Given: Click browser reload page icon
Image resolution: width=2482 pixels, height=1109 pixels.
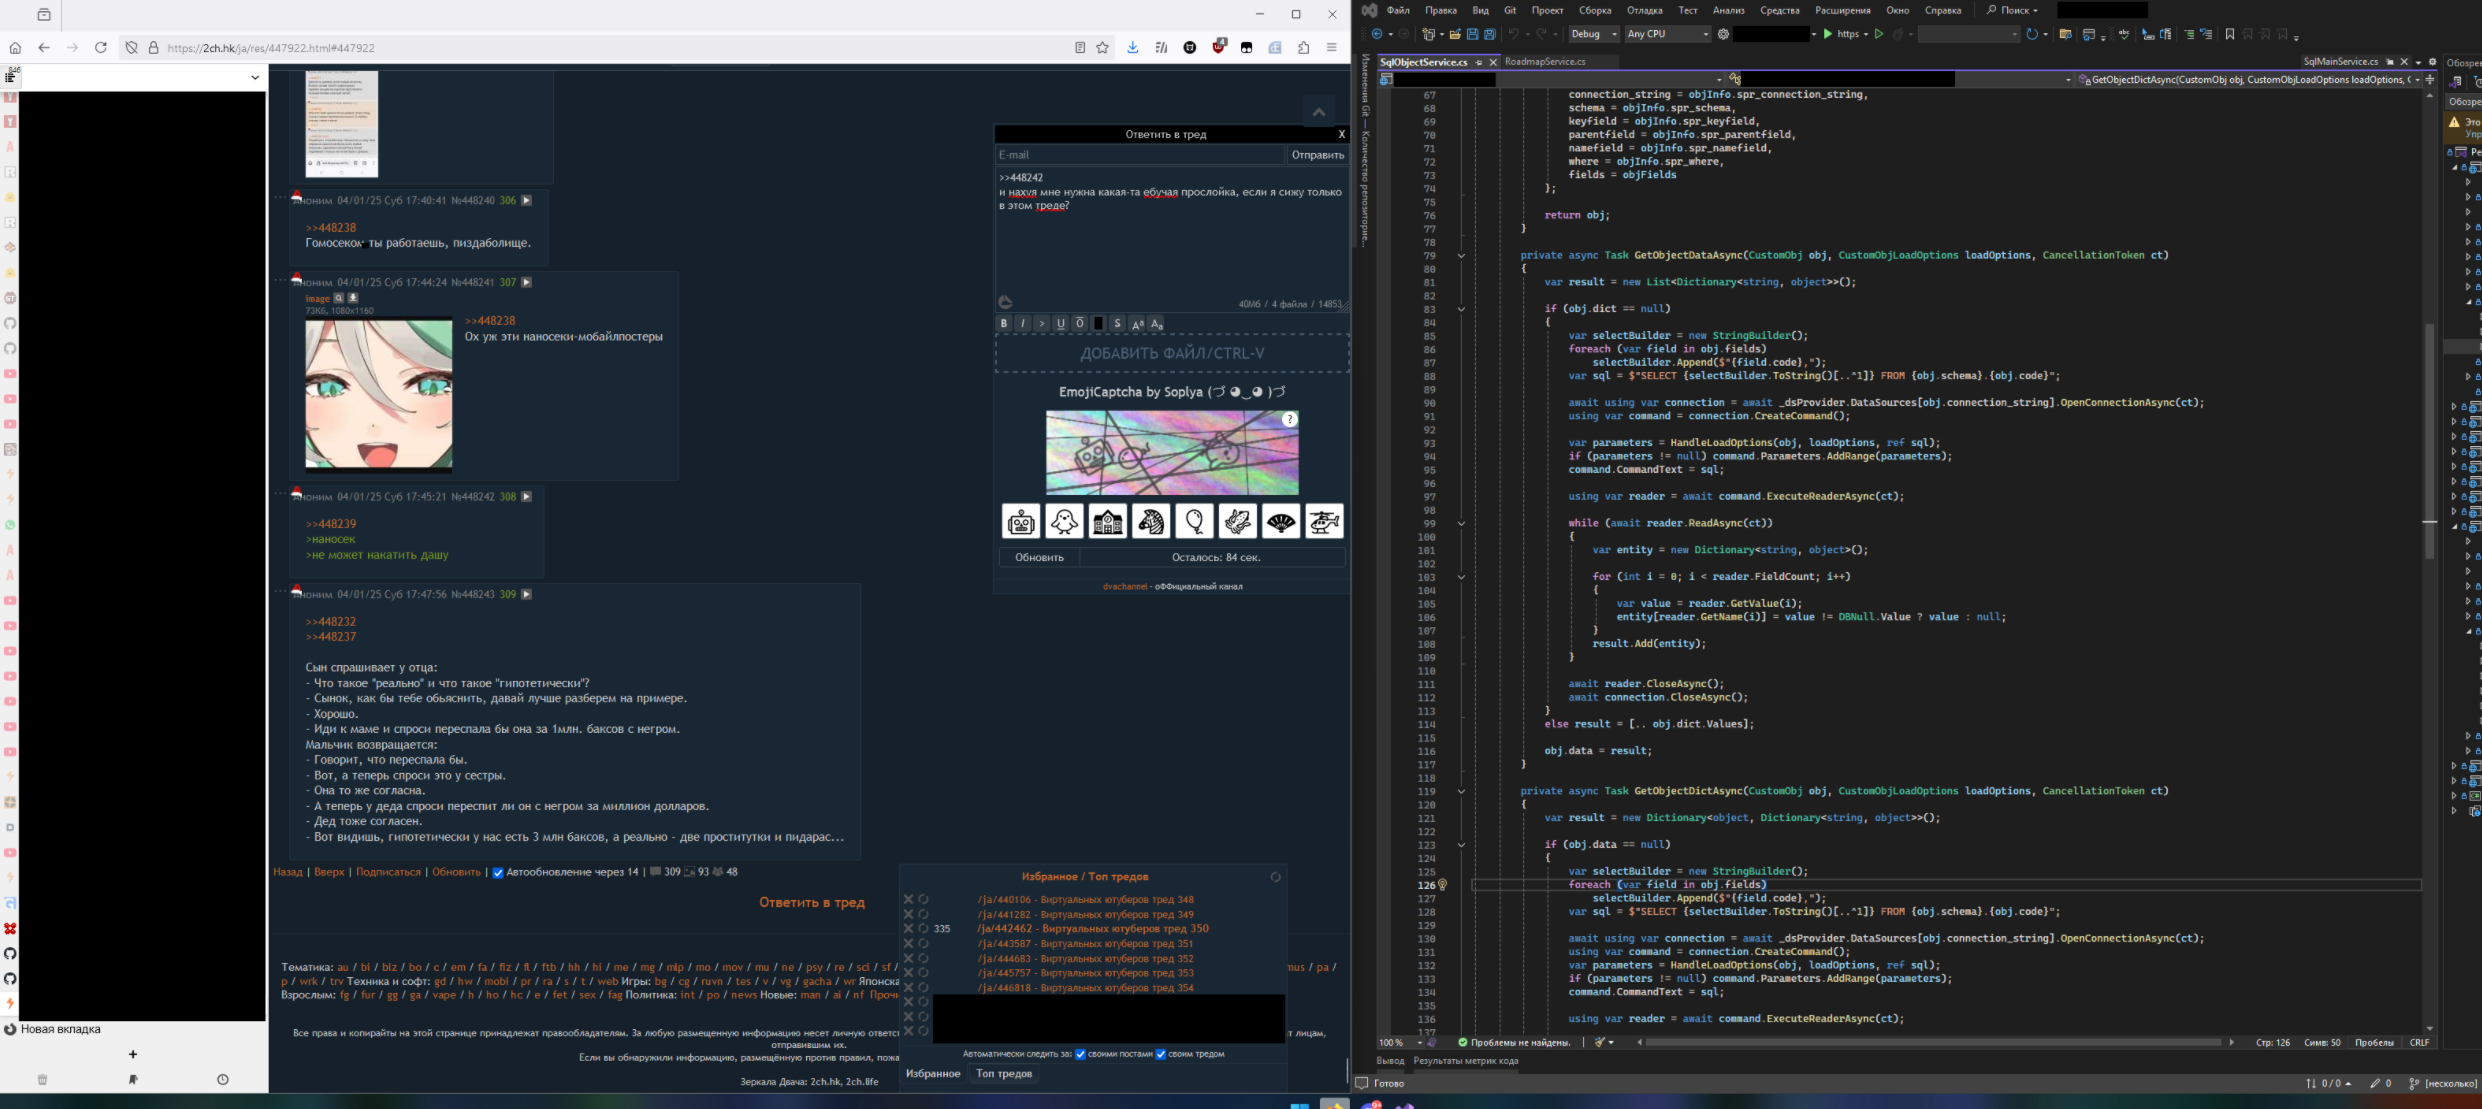Looking at the screenshot, I should [101, 47].
